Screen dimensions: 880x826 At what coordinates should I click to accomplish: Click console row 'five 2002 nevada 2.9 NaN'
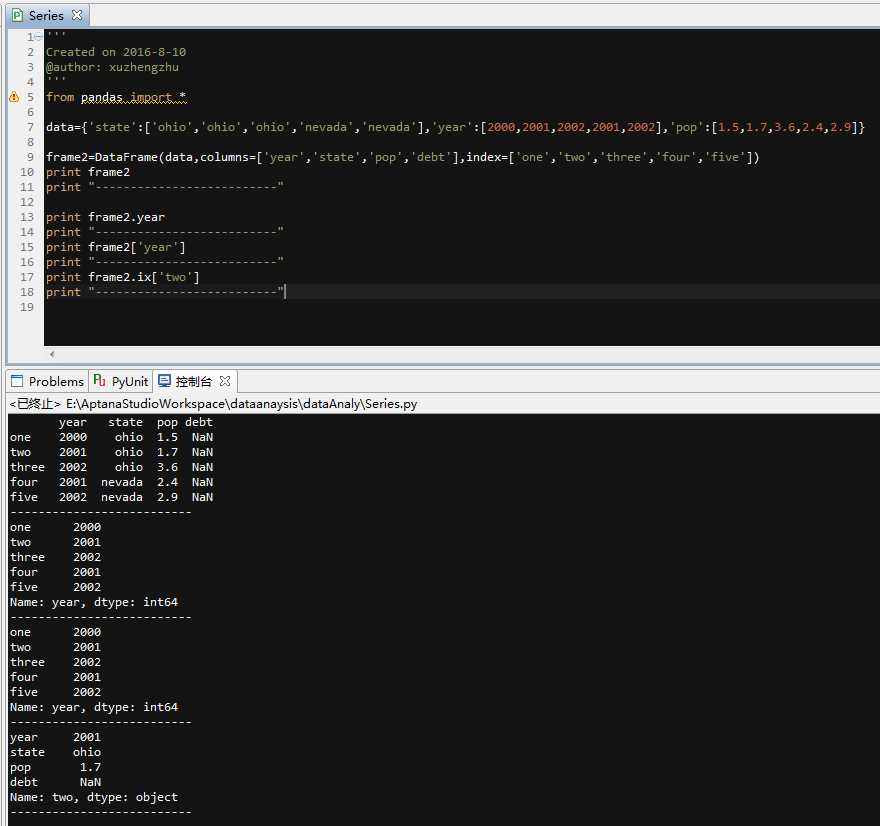pos(111,497)
